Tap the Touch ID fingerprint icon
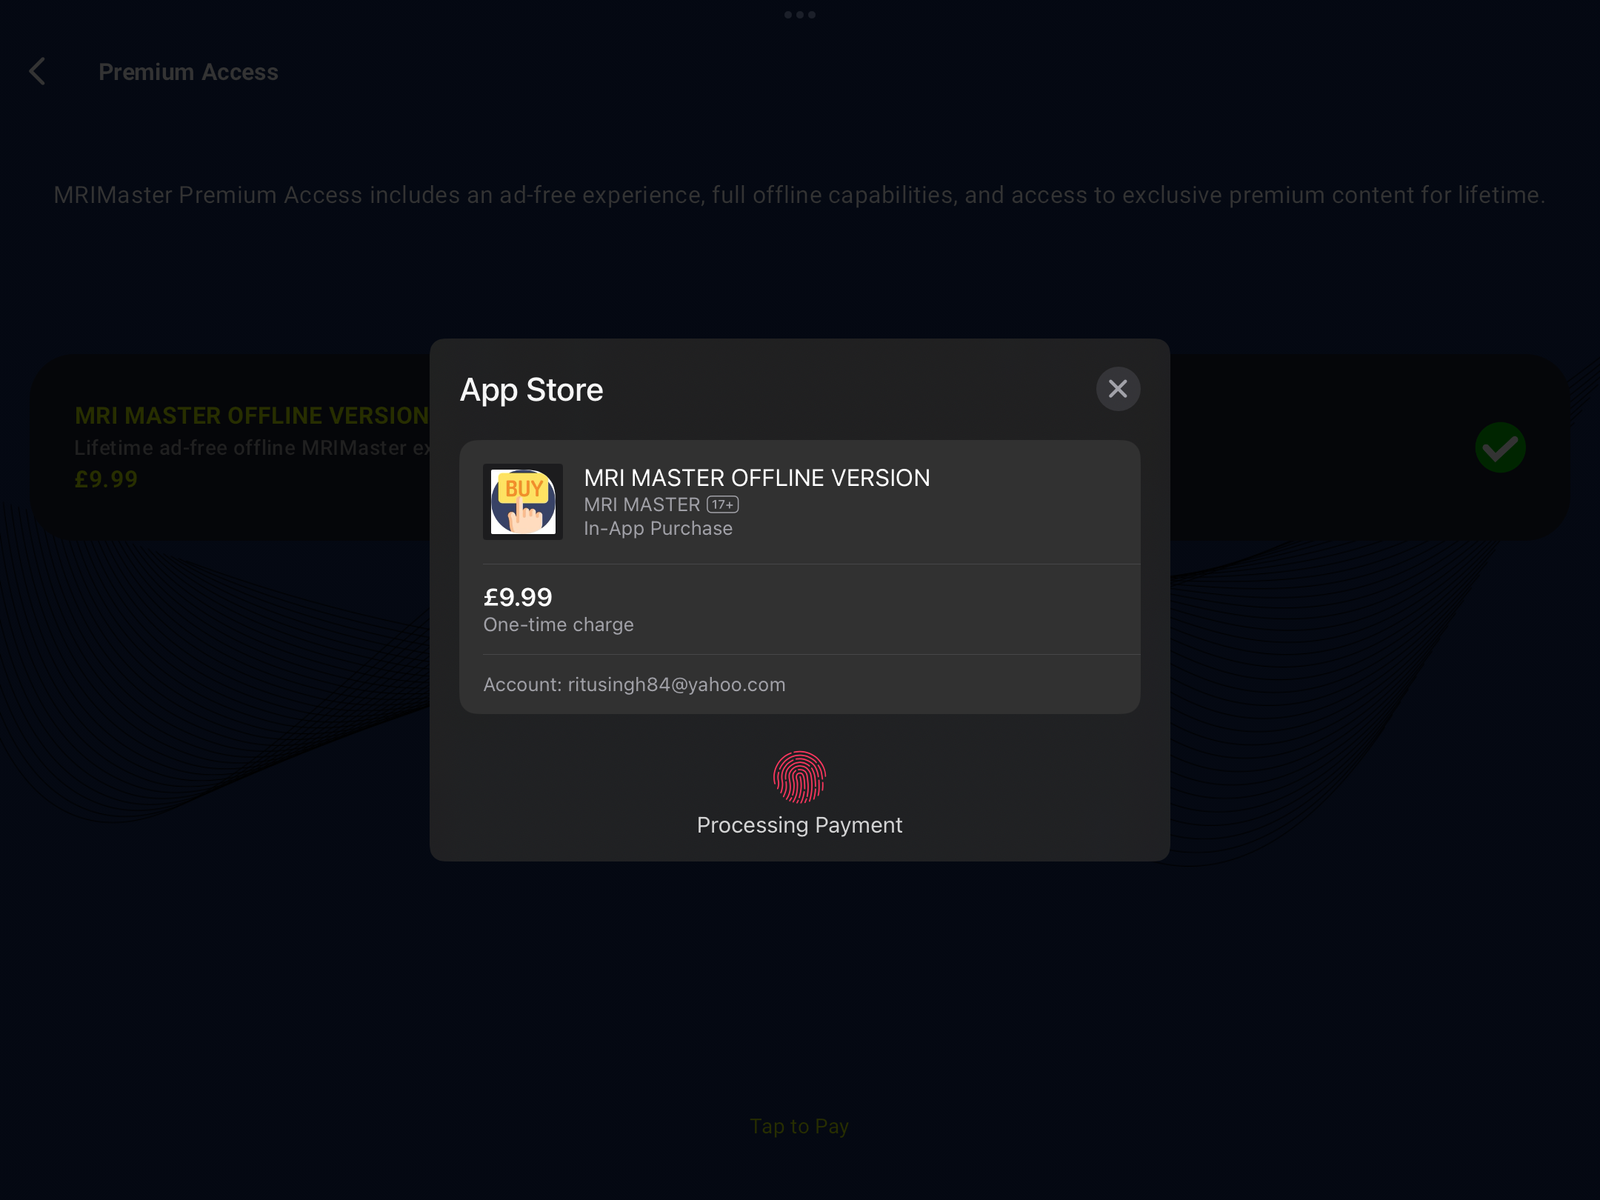The width and height of the screenshot is (1600, 1200). pos(800,777)
